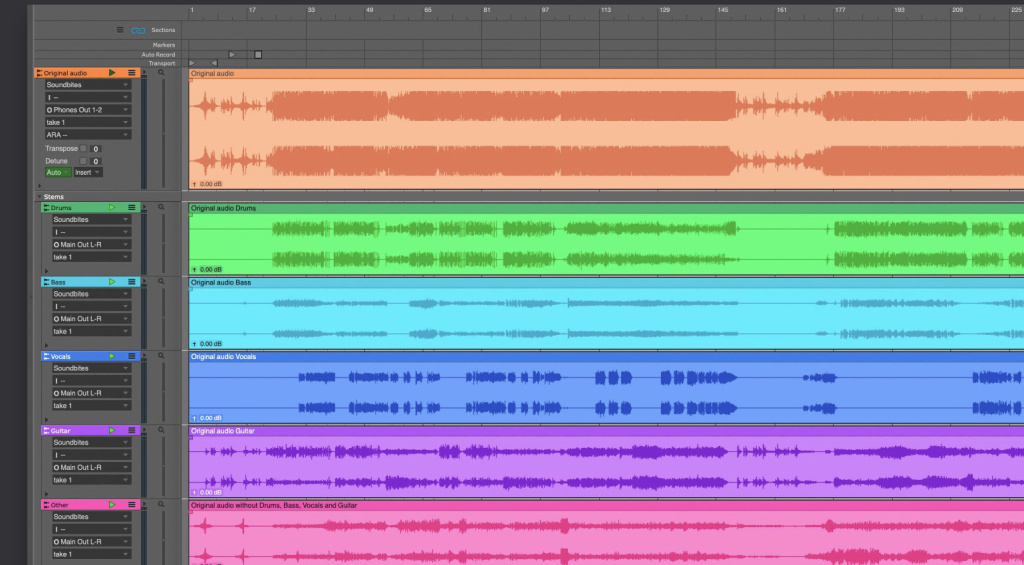This screenshot has width=1024, height=565.
Task: Toggle play-enable on Drums track
Action: pyautogui.click(x=112, y=208)
